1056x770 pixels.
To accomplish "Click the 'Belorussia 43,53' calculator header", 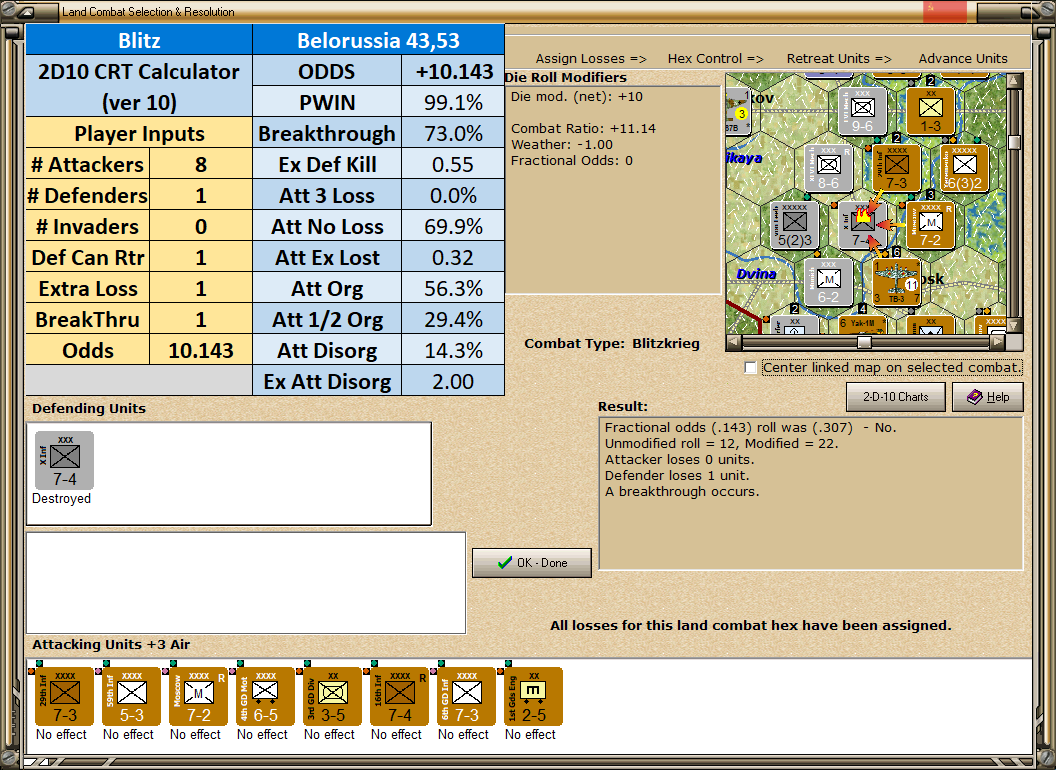I will coord(378,40).
